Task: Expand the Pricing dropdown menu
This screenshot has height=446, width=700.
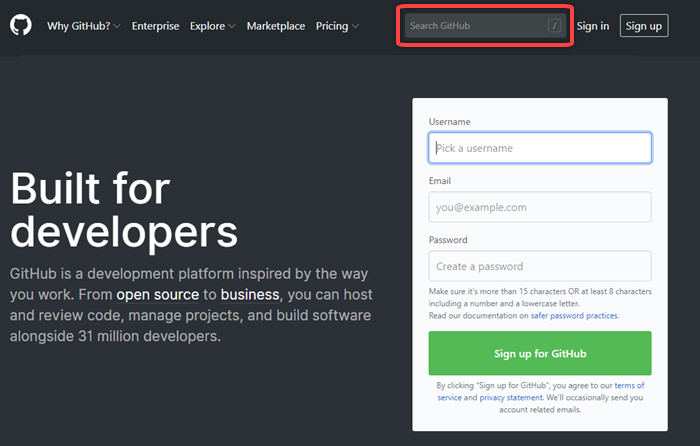Action: pyautogui.click(x=337, y=26)
